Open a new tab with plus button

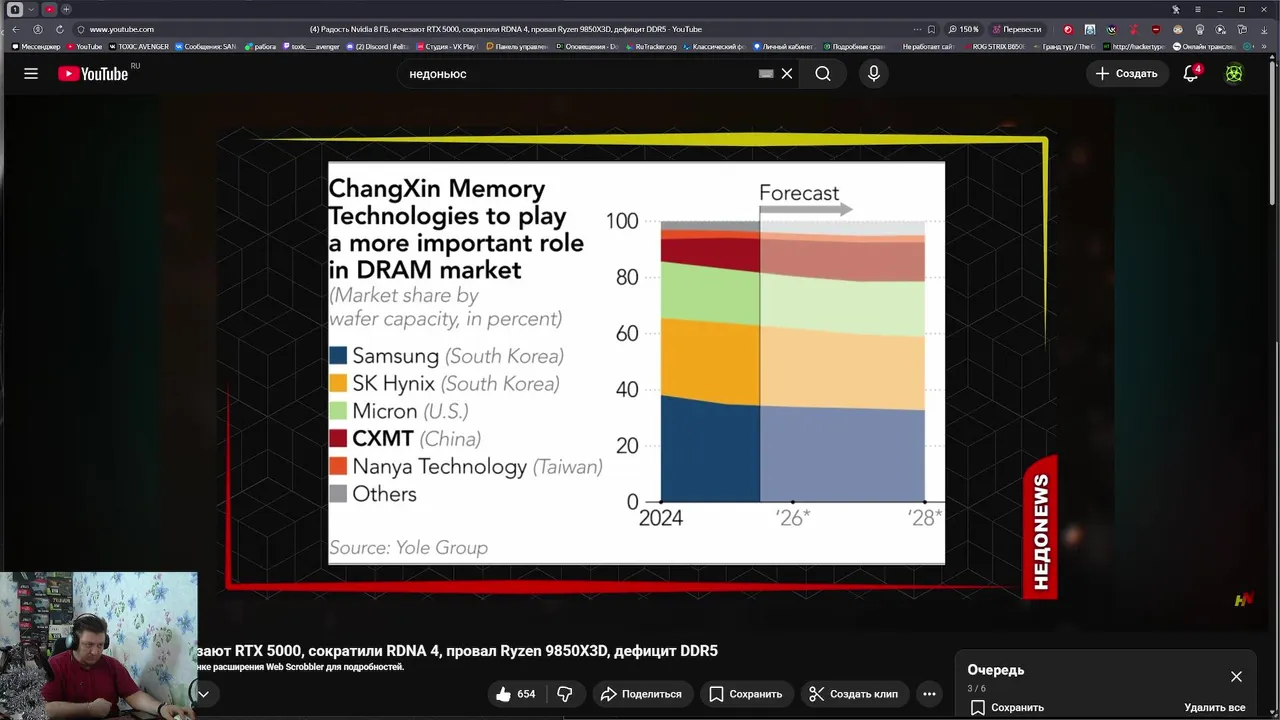66,9
